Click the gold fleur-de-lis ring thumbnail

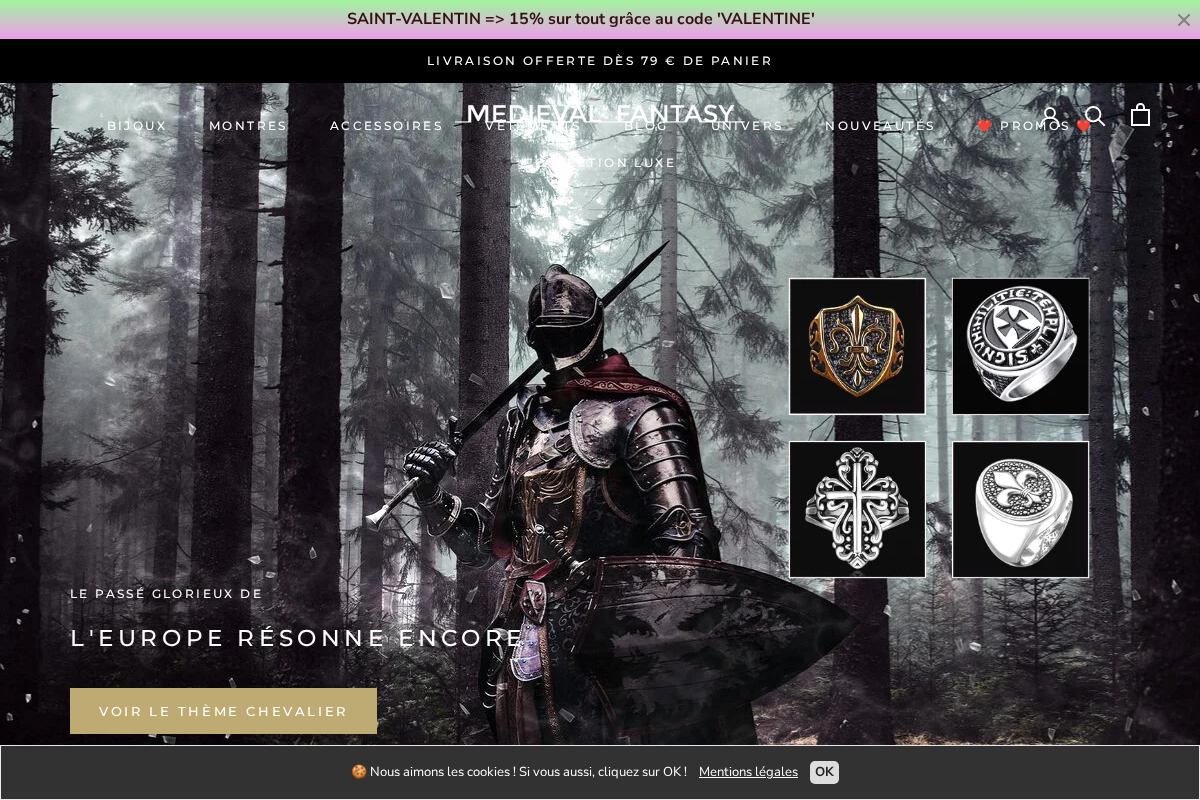pyautogui.click(x=857, y=346)
